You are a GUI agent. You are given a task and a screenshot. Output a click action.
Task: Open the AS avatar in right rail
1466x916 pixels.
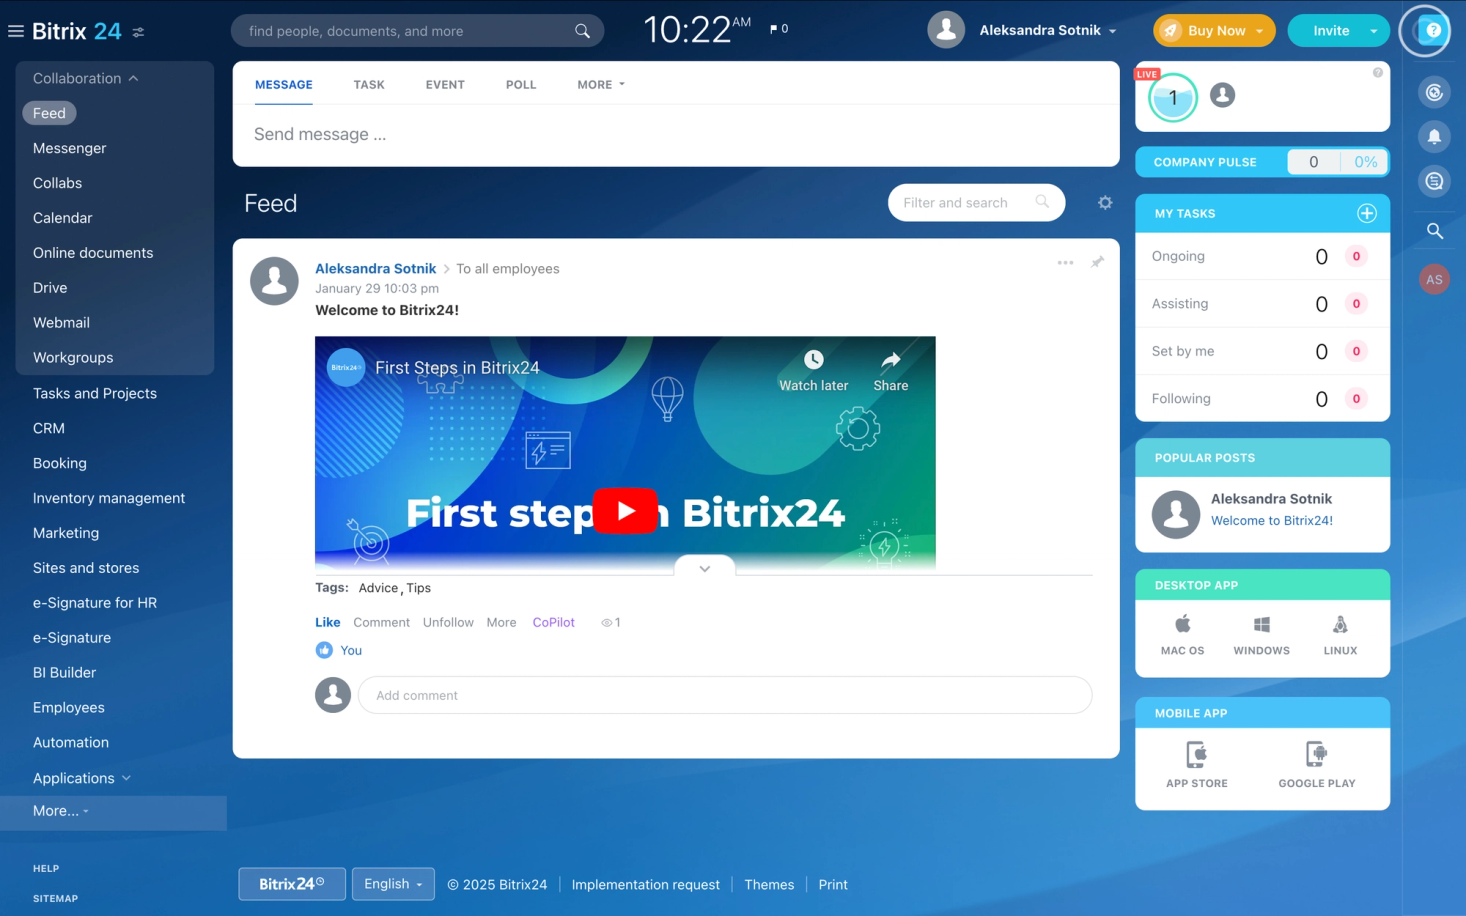(1434, 279)
